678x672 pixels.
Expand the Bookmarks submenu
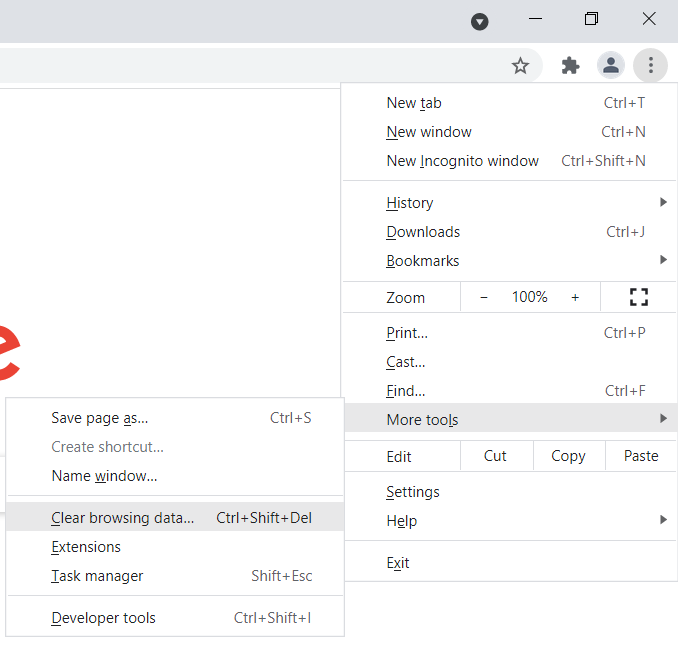(x=510, y=261)
